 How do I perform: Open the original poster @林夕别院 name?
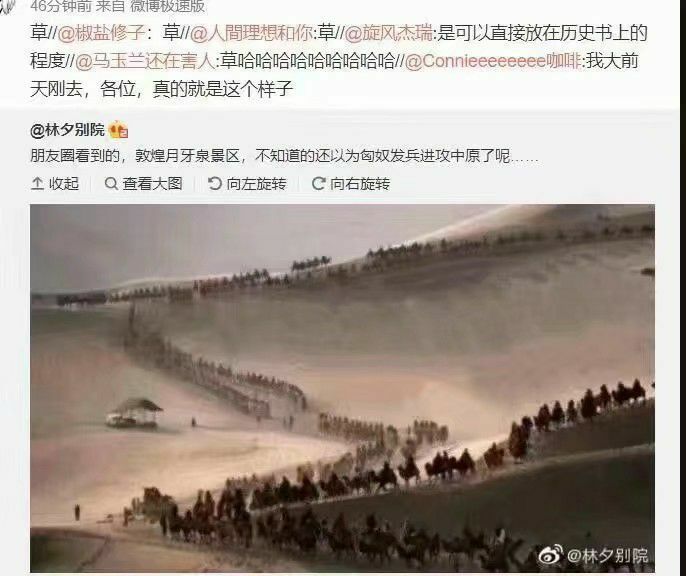coord(67,130)
